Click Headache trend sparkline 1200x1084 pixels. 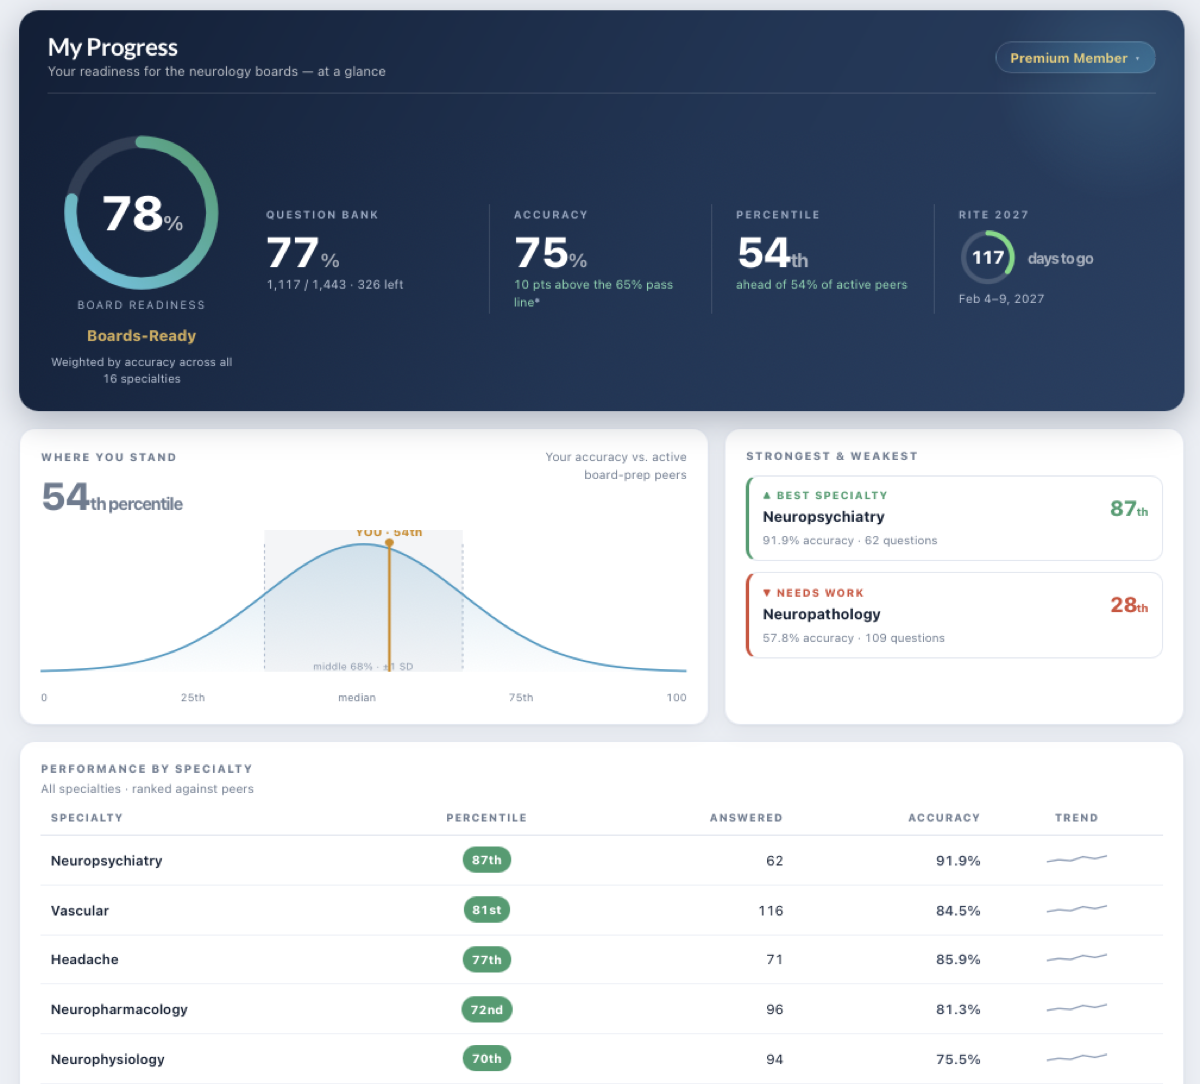coord(1077,957)
